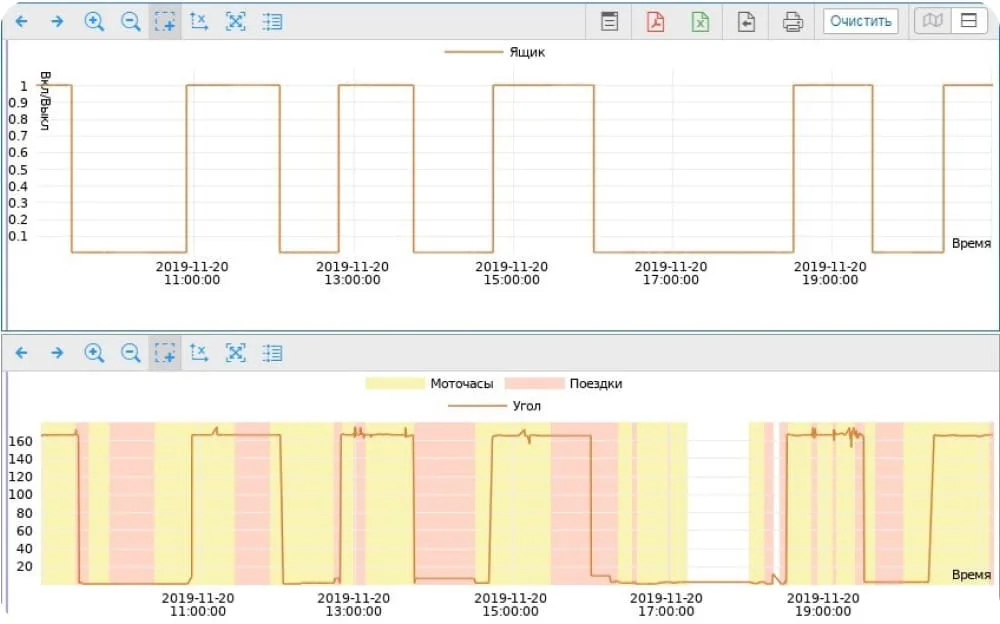
Task: Toggle Угол series in bottom legend
Action: pos(496,405)
